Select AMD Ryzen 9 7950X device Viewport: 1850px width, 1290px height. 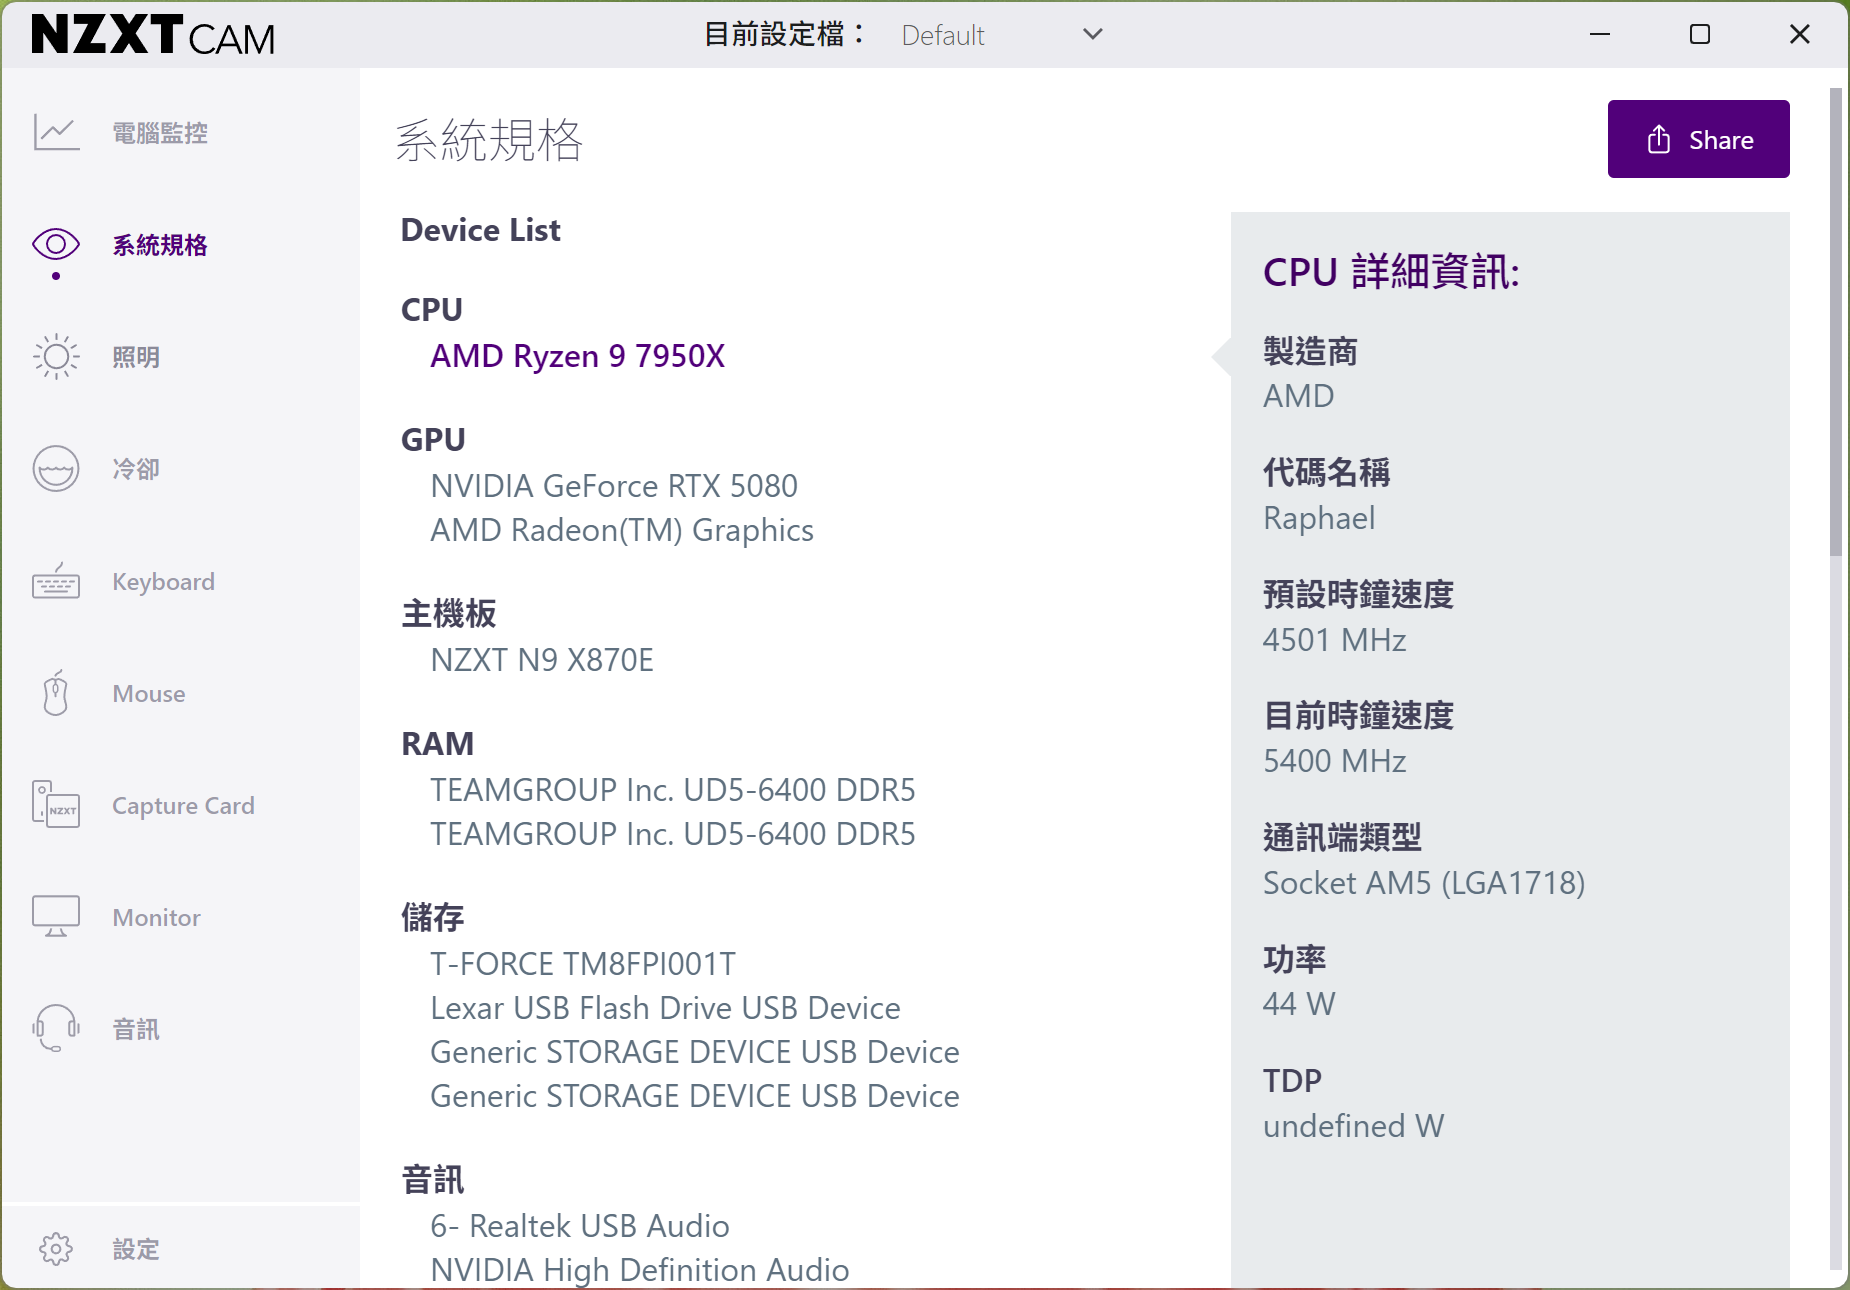click(578, 356)
